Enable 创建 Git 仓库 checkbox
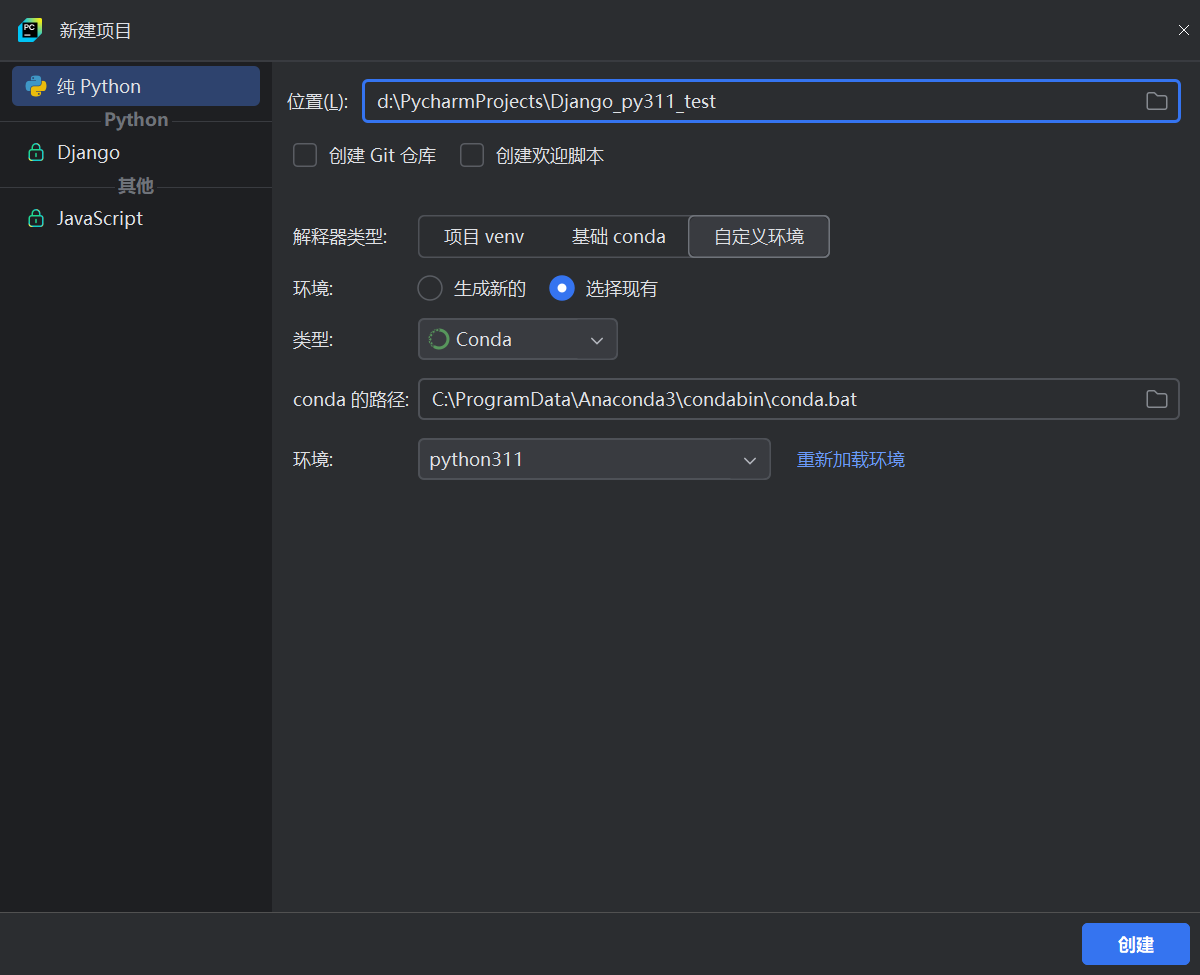The height and width of the screenshot is (975, 1200). pos(305,155)
